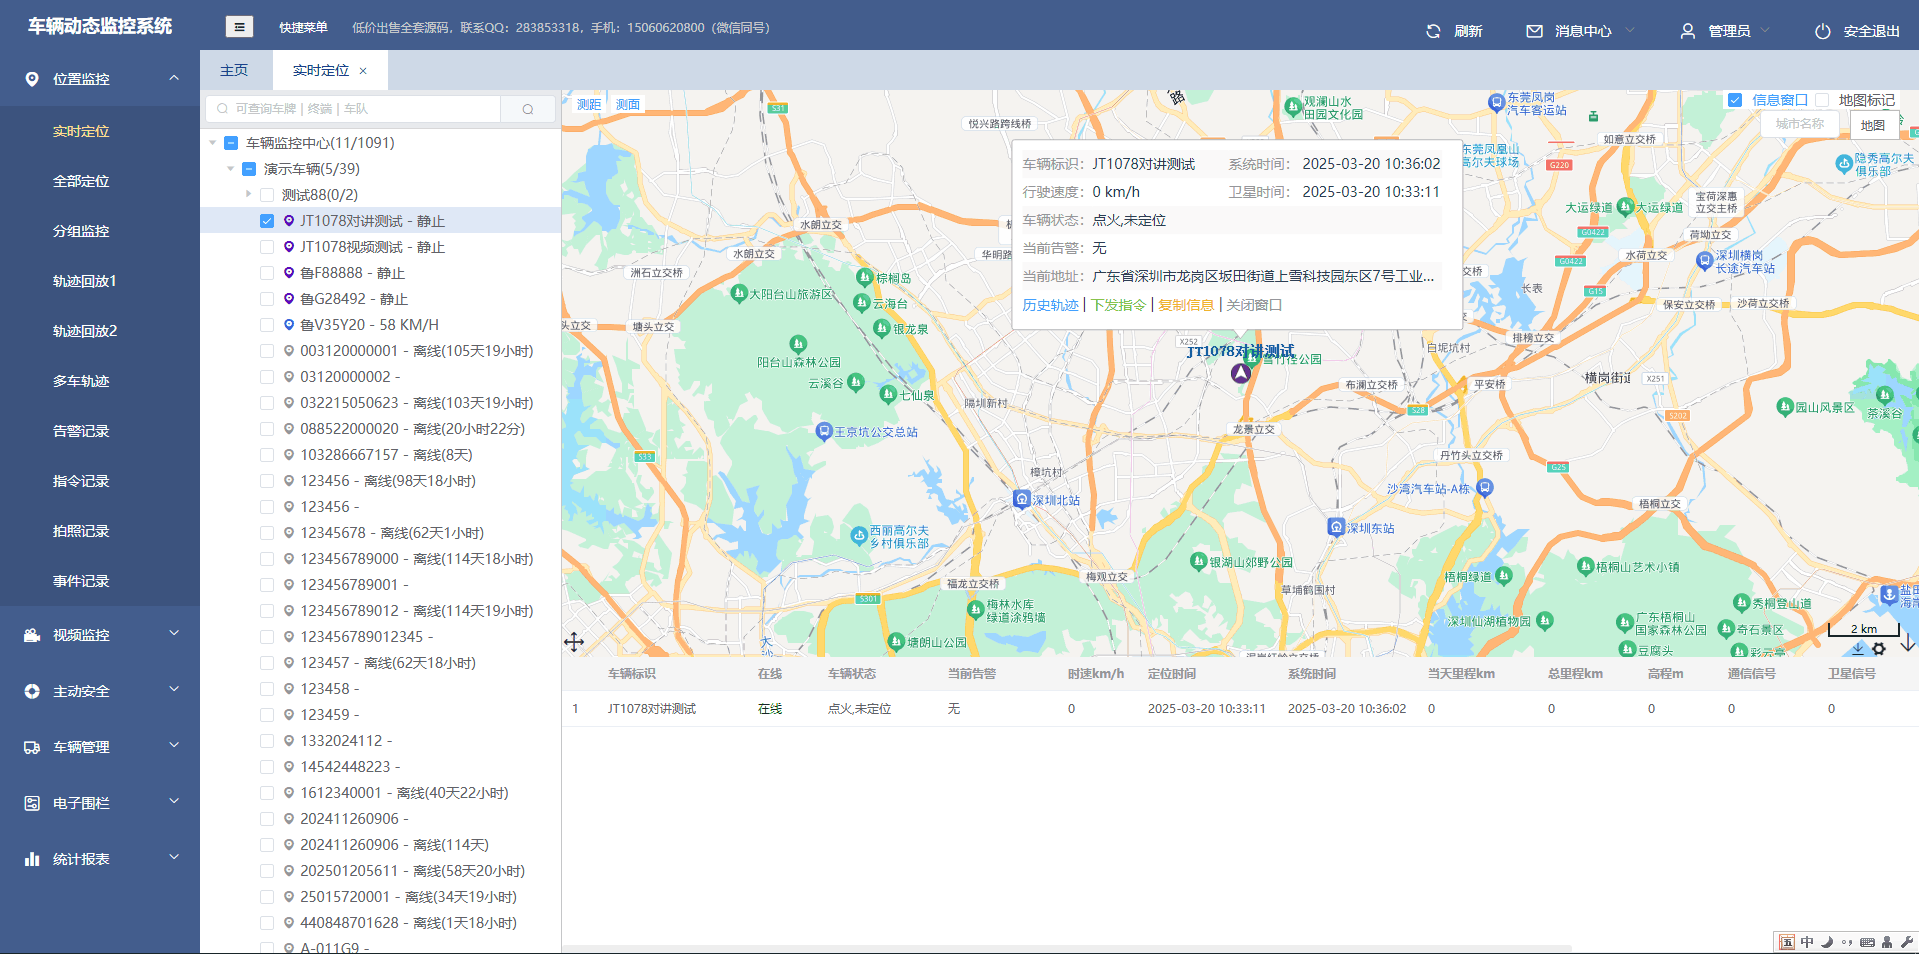Click the IME 中 language indicator
The height and width of the screenshot is (954, 1919).
coord(1807,942)
